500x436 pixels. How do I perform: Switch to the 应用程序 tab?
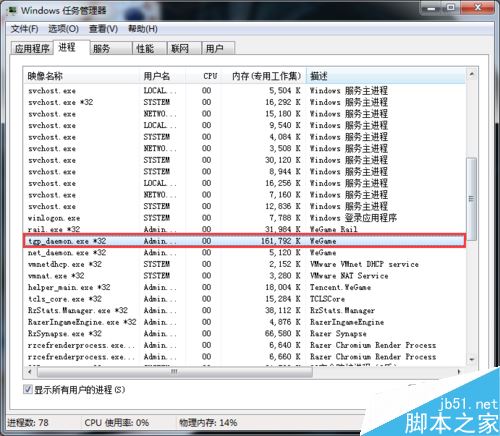click(32, 49)
